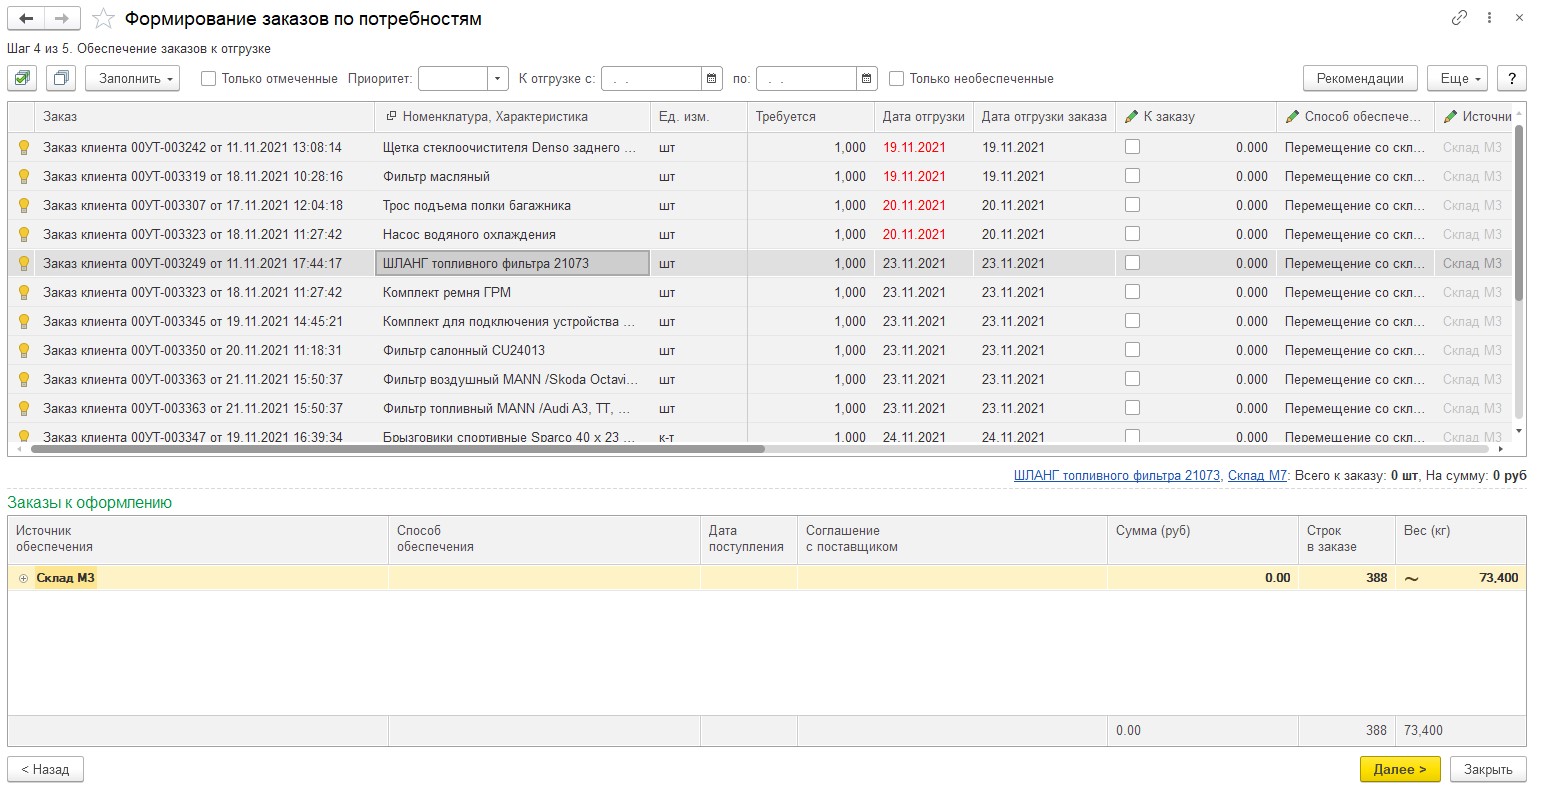Click the 'К отгрузке с' date input field

[651, 78]
